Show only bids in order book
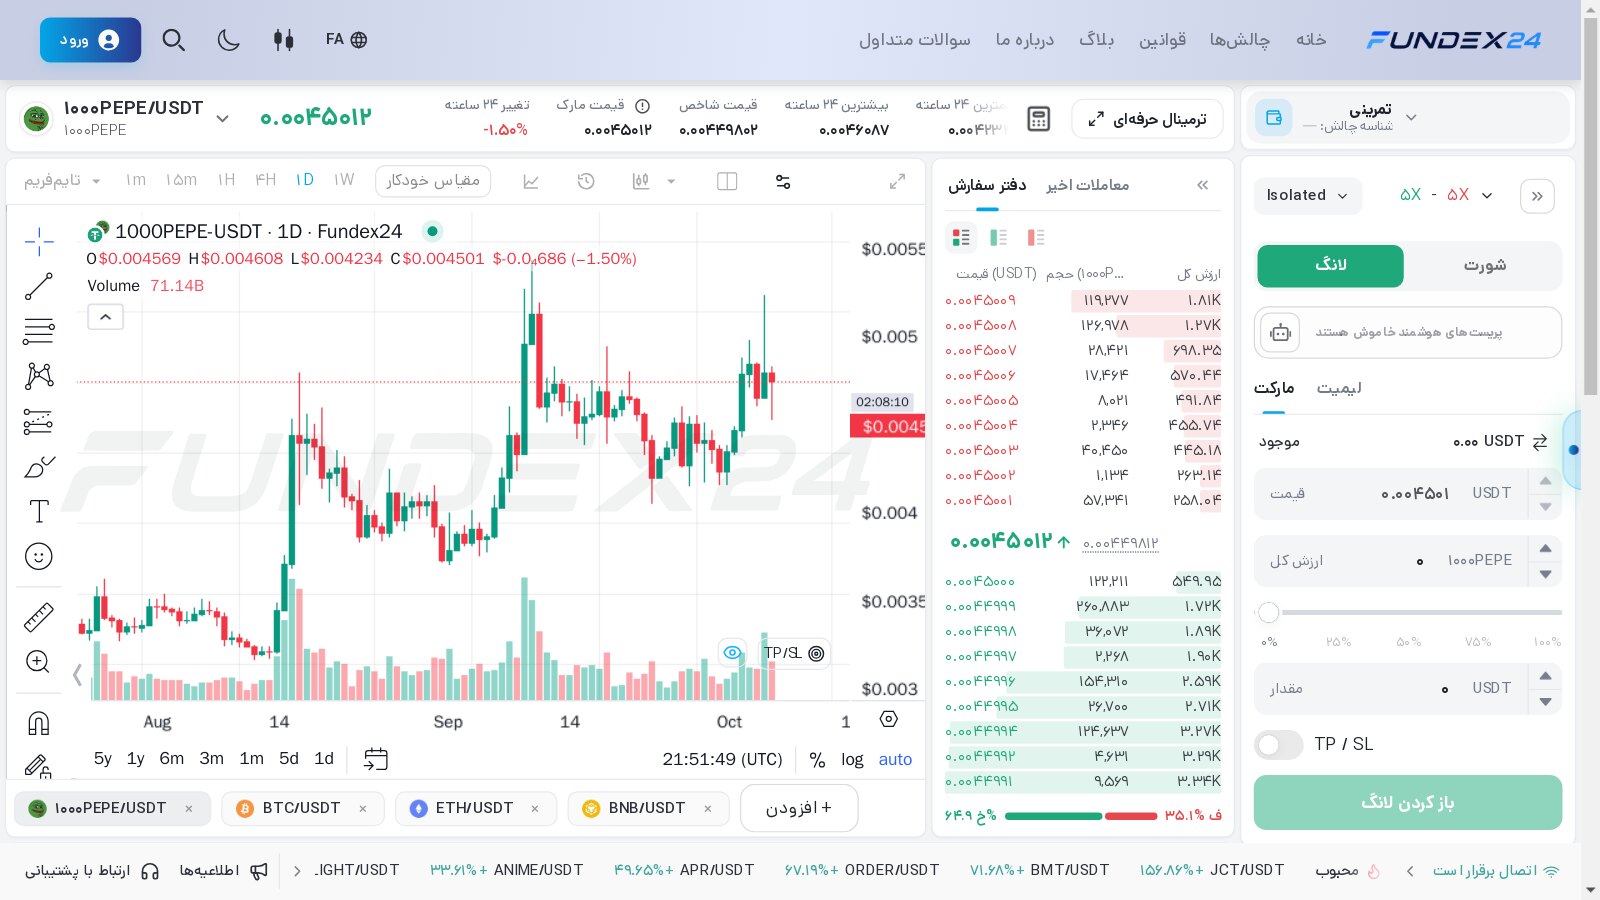Viewport: 1600px width, 900px height. tap(998, 237)
